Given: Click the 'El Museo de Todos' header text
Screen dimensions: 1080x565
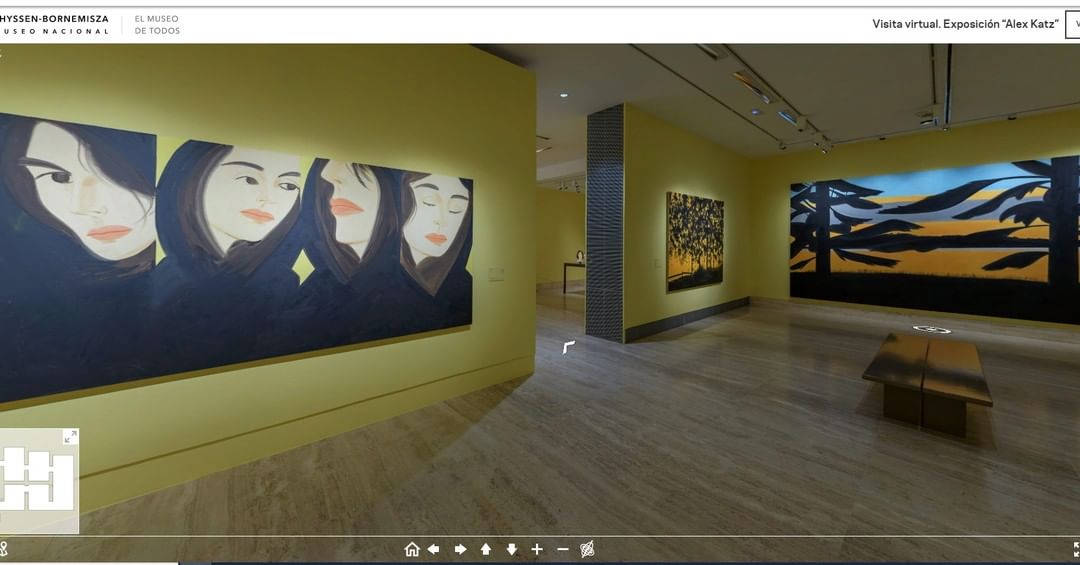Looking at the screenshot, I should (x=158, y=25).
